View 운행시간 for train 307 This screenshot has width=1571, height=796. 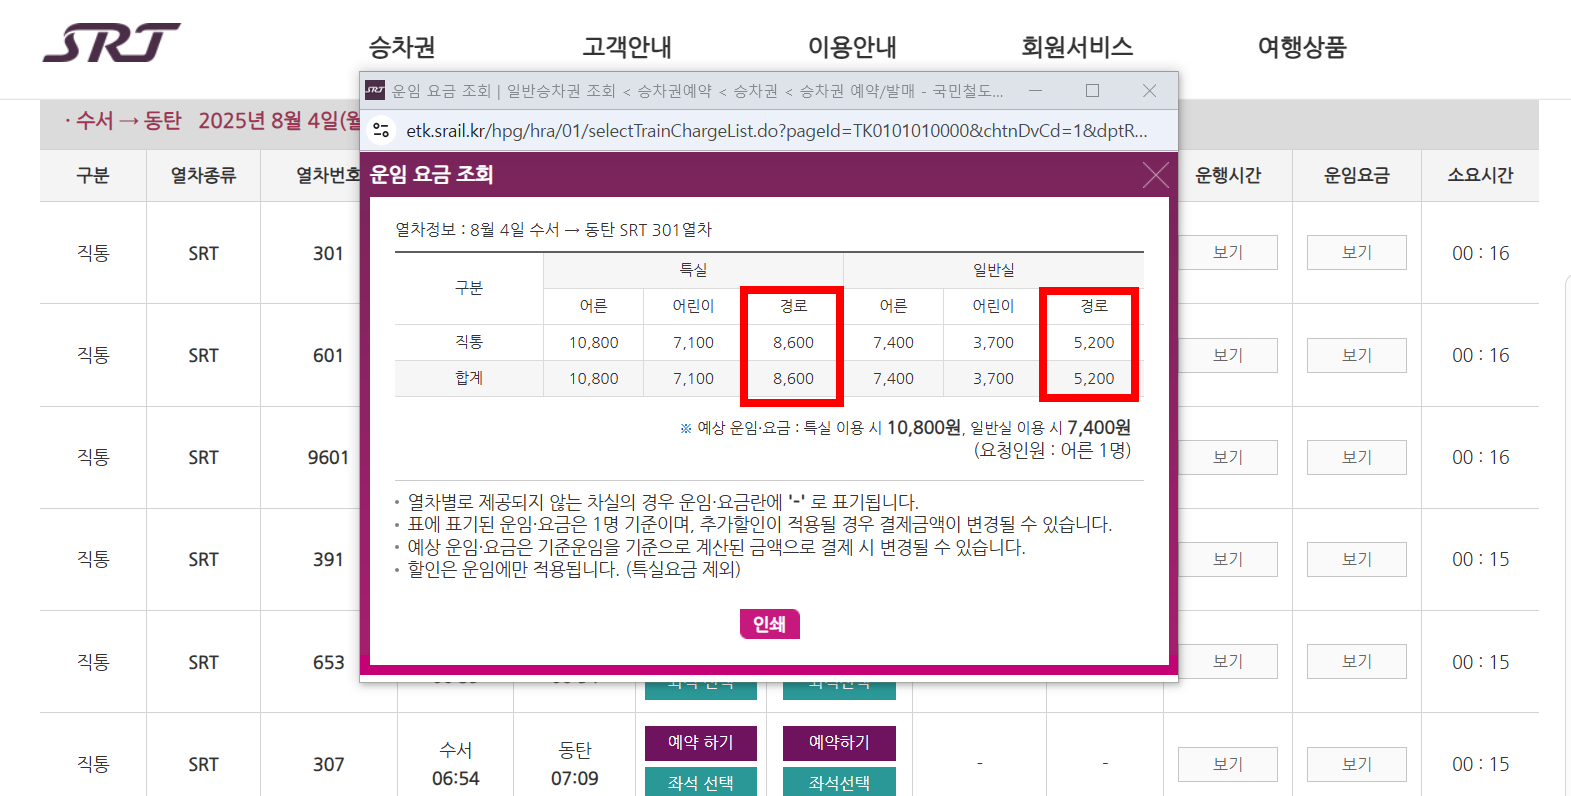1227,764
